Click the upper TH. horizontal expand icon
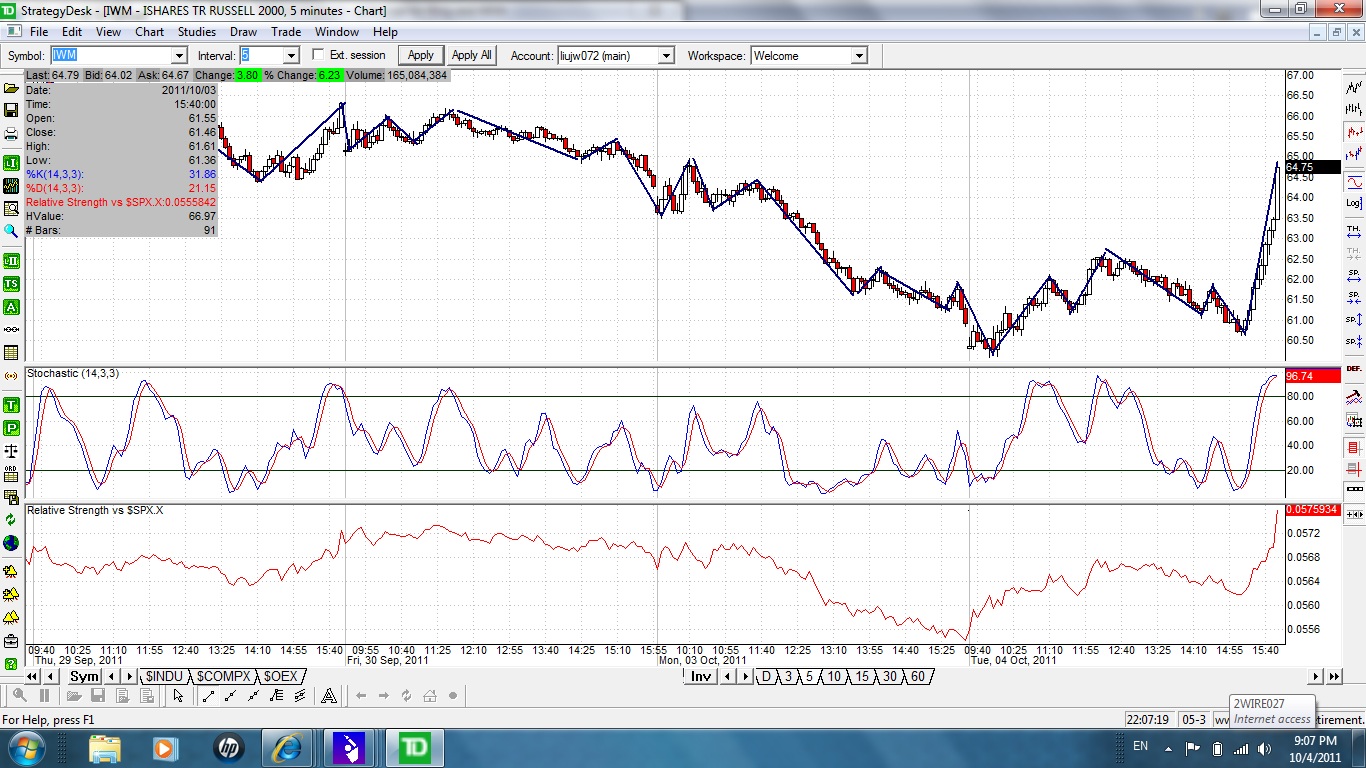Image resolution: width=1366 pixels, height=768 pixels. [x=1354, y=232]
